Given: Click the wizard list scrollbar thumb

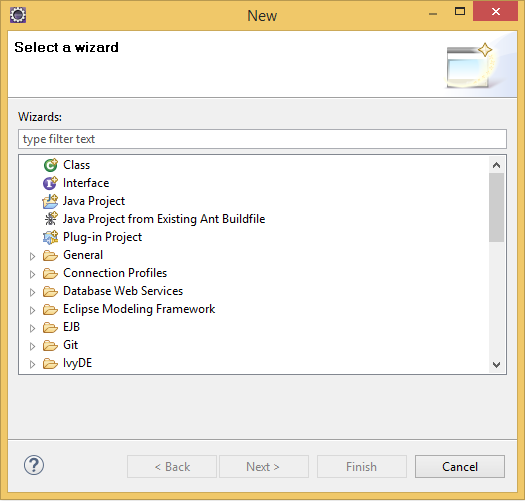Looking at the screenshot, I should point(497,207).
